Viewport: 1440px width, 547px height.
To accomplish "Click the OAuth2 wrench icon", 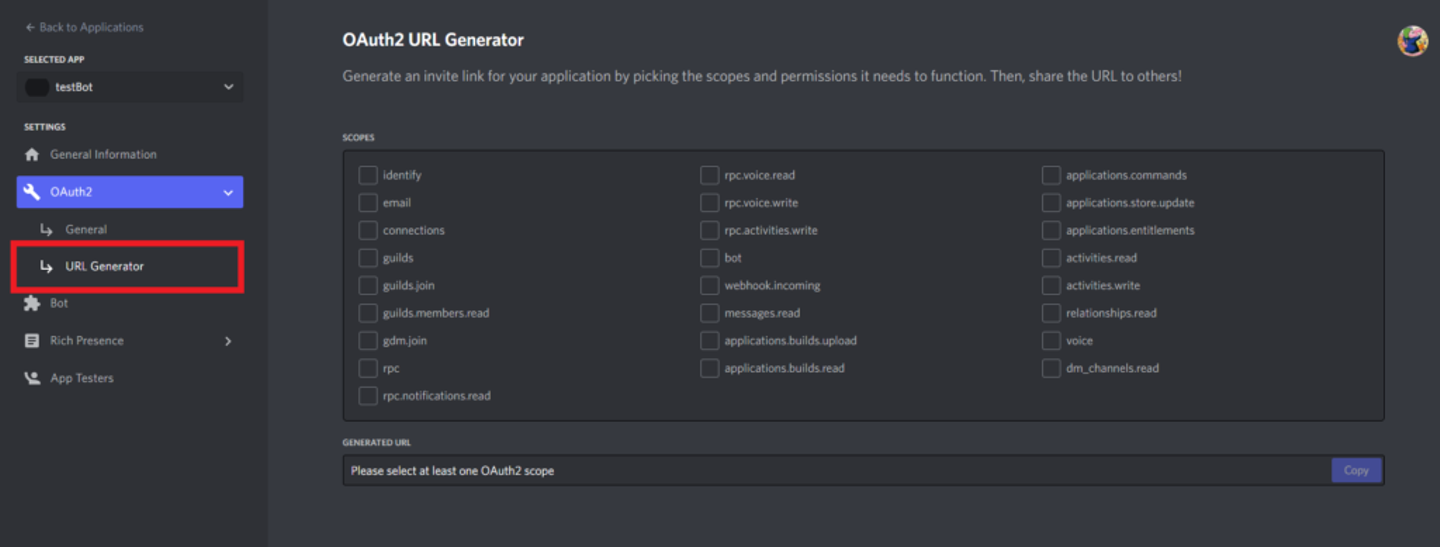I will [31, 192].
